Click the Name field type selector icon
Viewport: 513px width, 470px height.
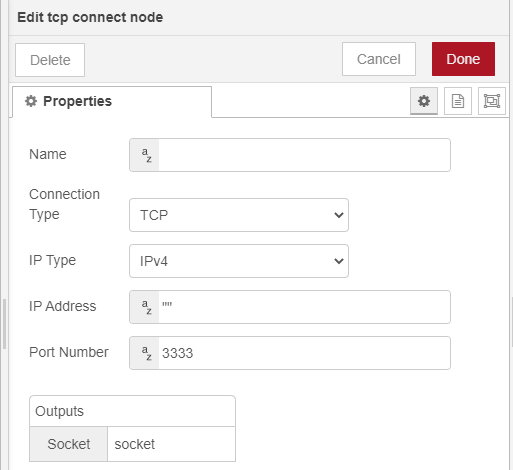[x=145, y=155]
